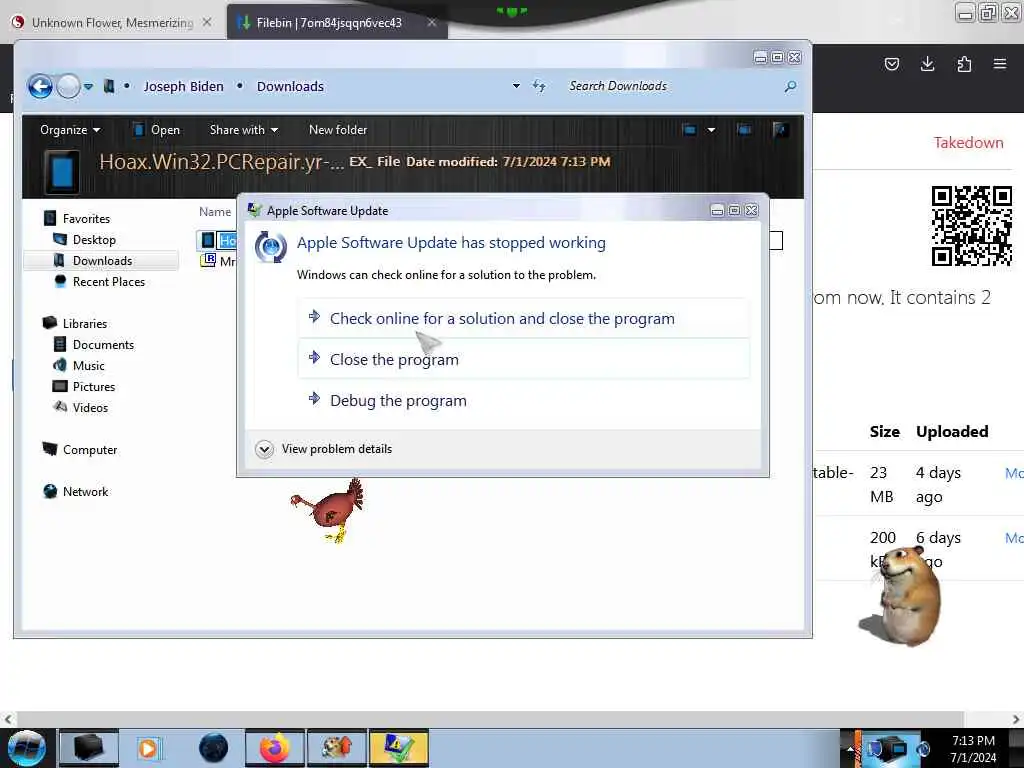Click New folder in the toolbar
This screenshot has height=768, width=1024.
(338, 129)
